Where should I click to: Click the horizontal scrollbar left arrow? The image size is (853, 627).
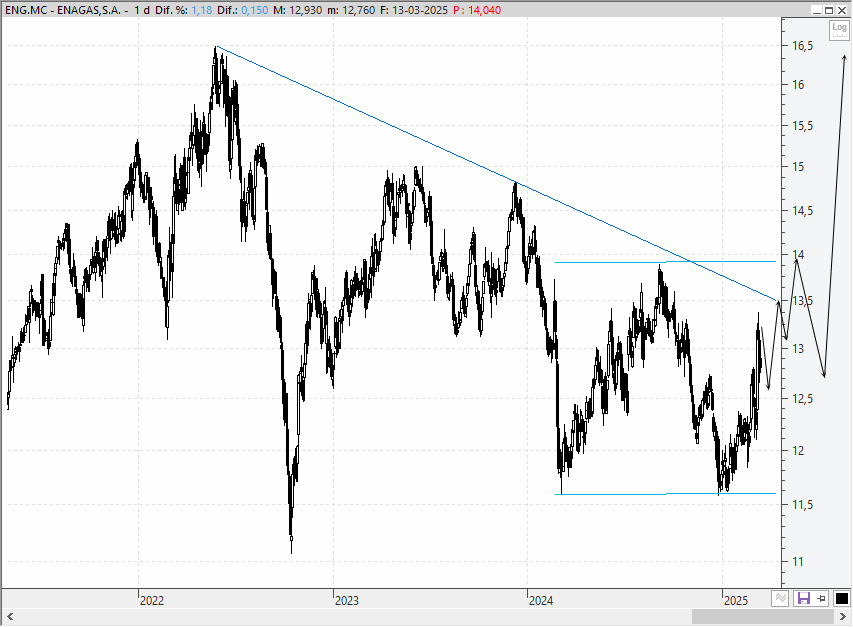click(9, 617)
